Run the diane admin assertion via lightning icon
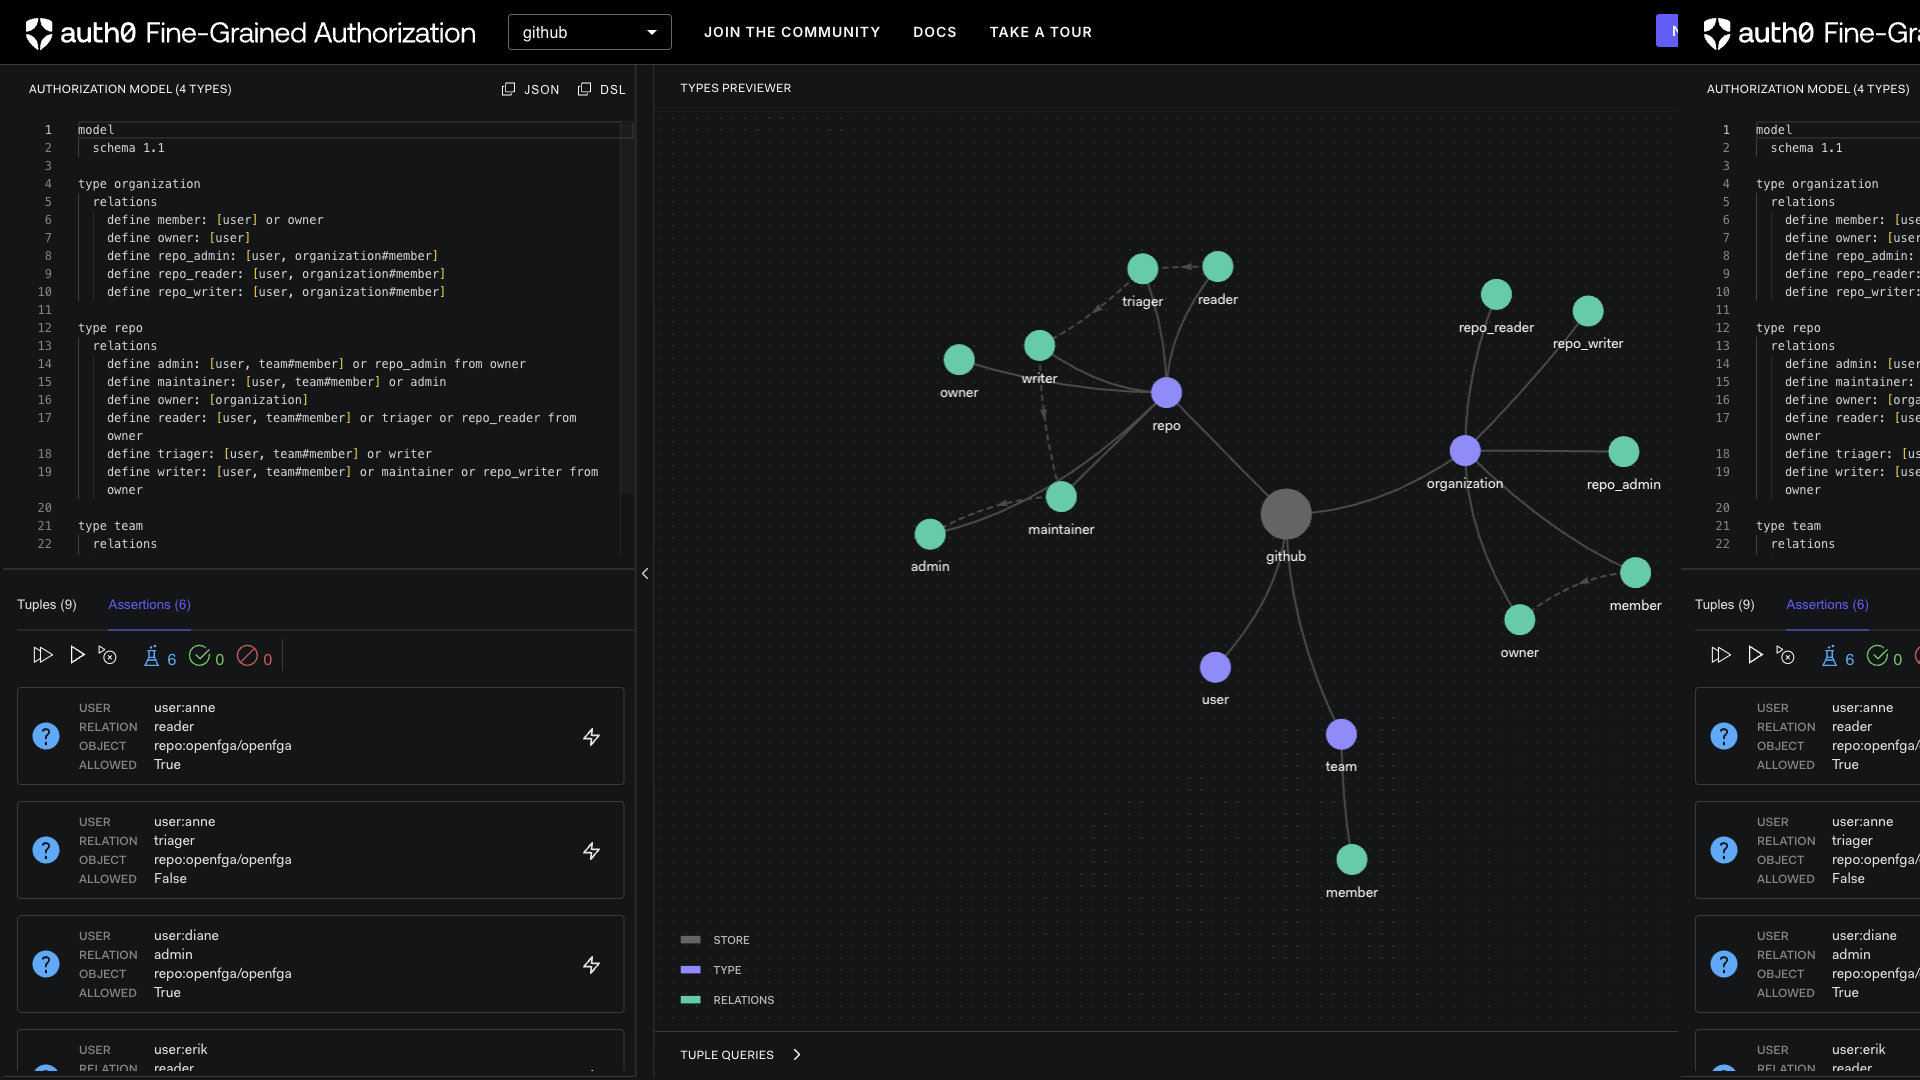The height and width of the screenshot is (1080, 1920). (x=592, y=965)
